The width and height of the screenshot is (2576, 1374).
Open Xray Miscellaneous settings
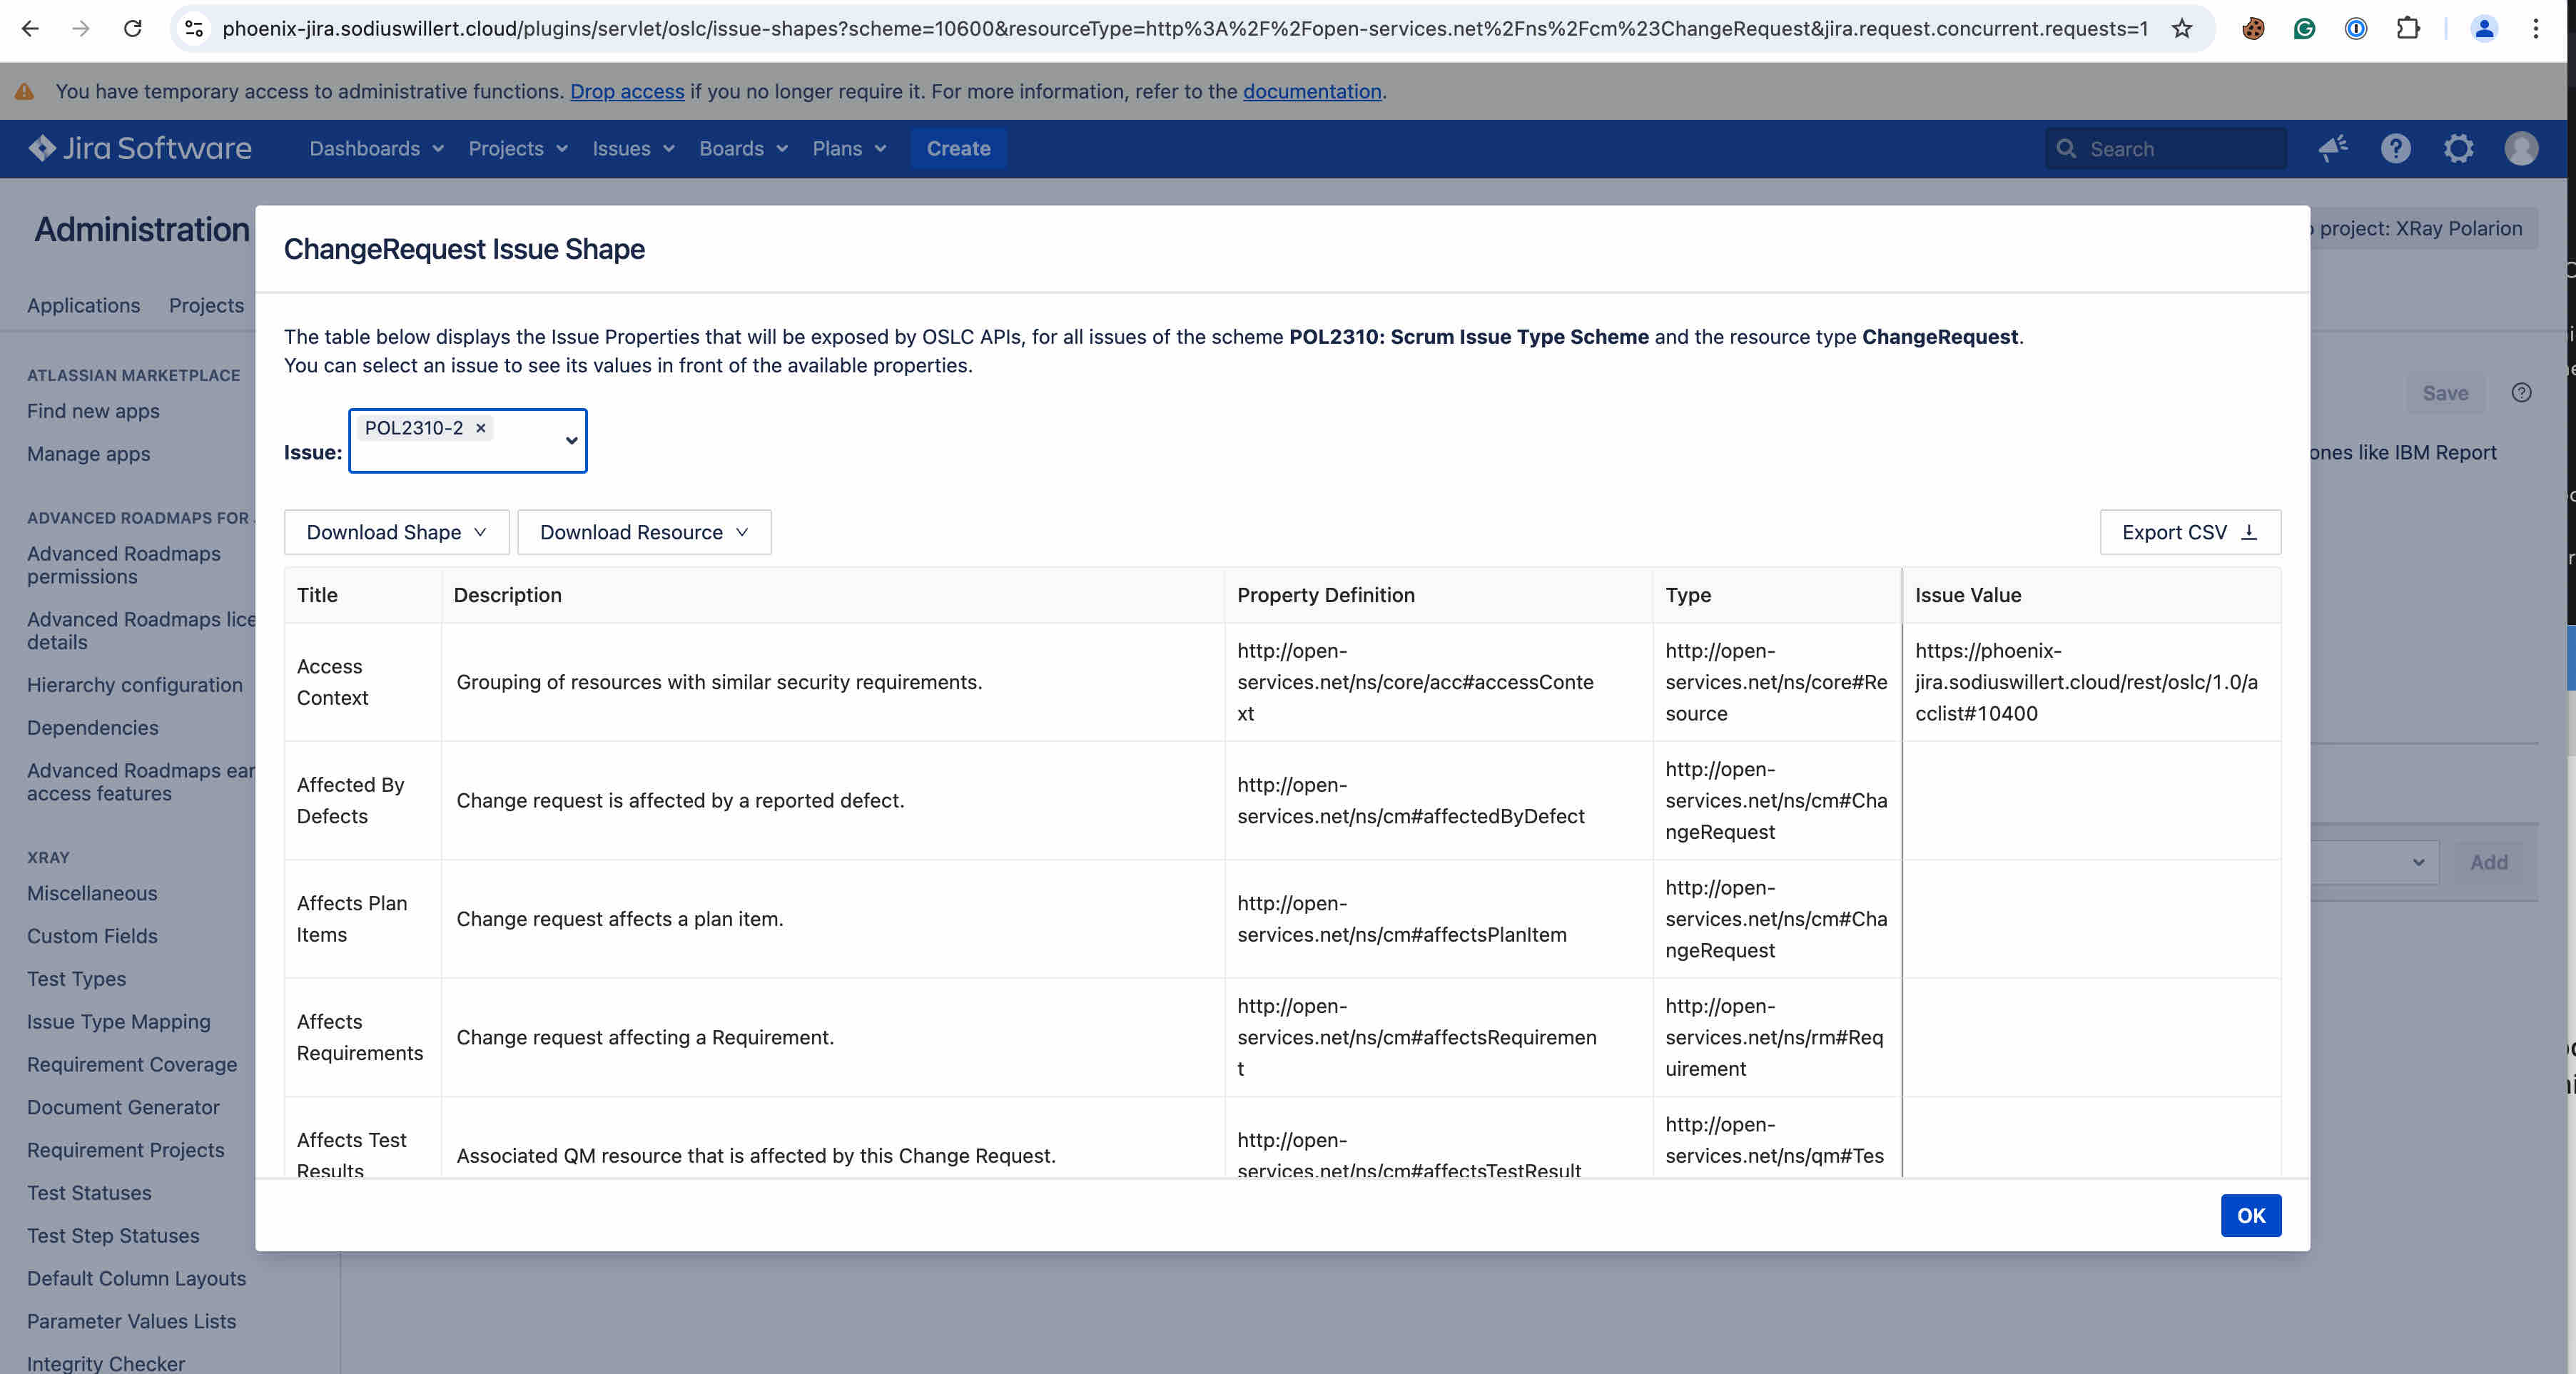(x=91, y=893)
